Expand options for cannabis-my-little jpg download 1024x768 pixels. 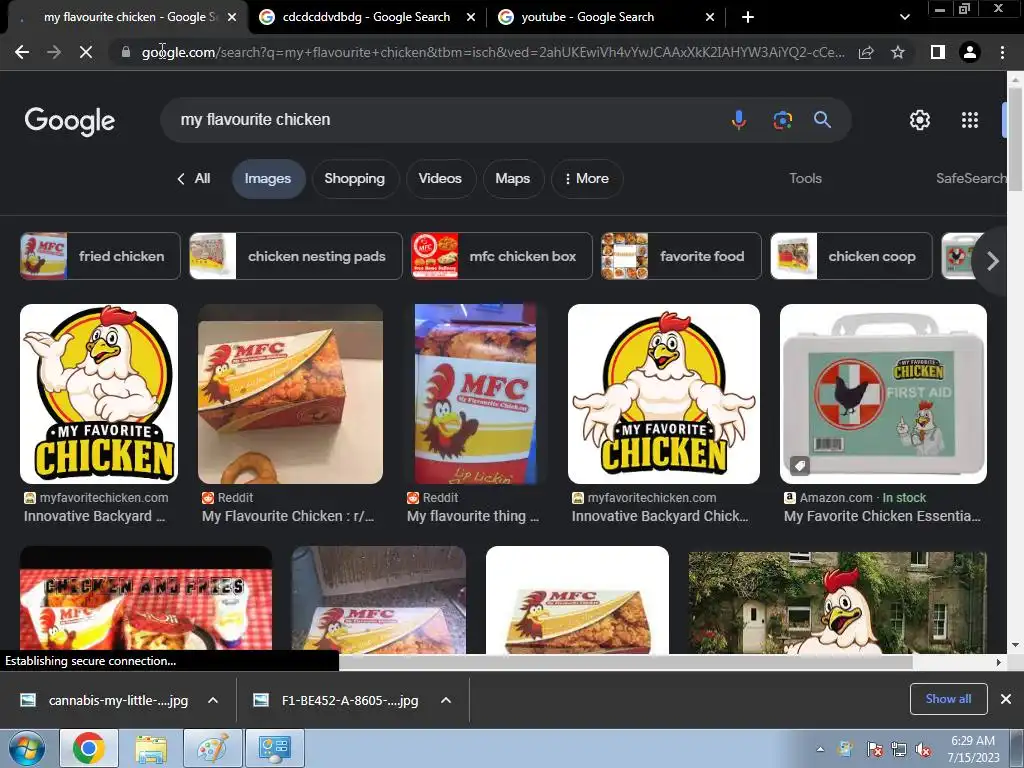tap(213, 700)
